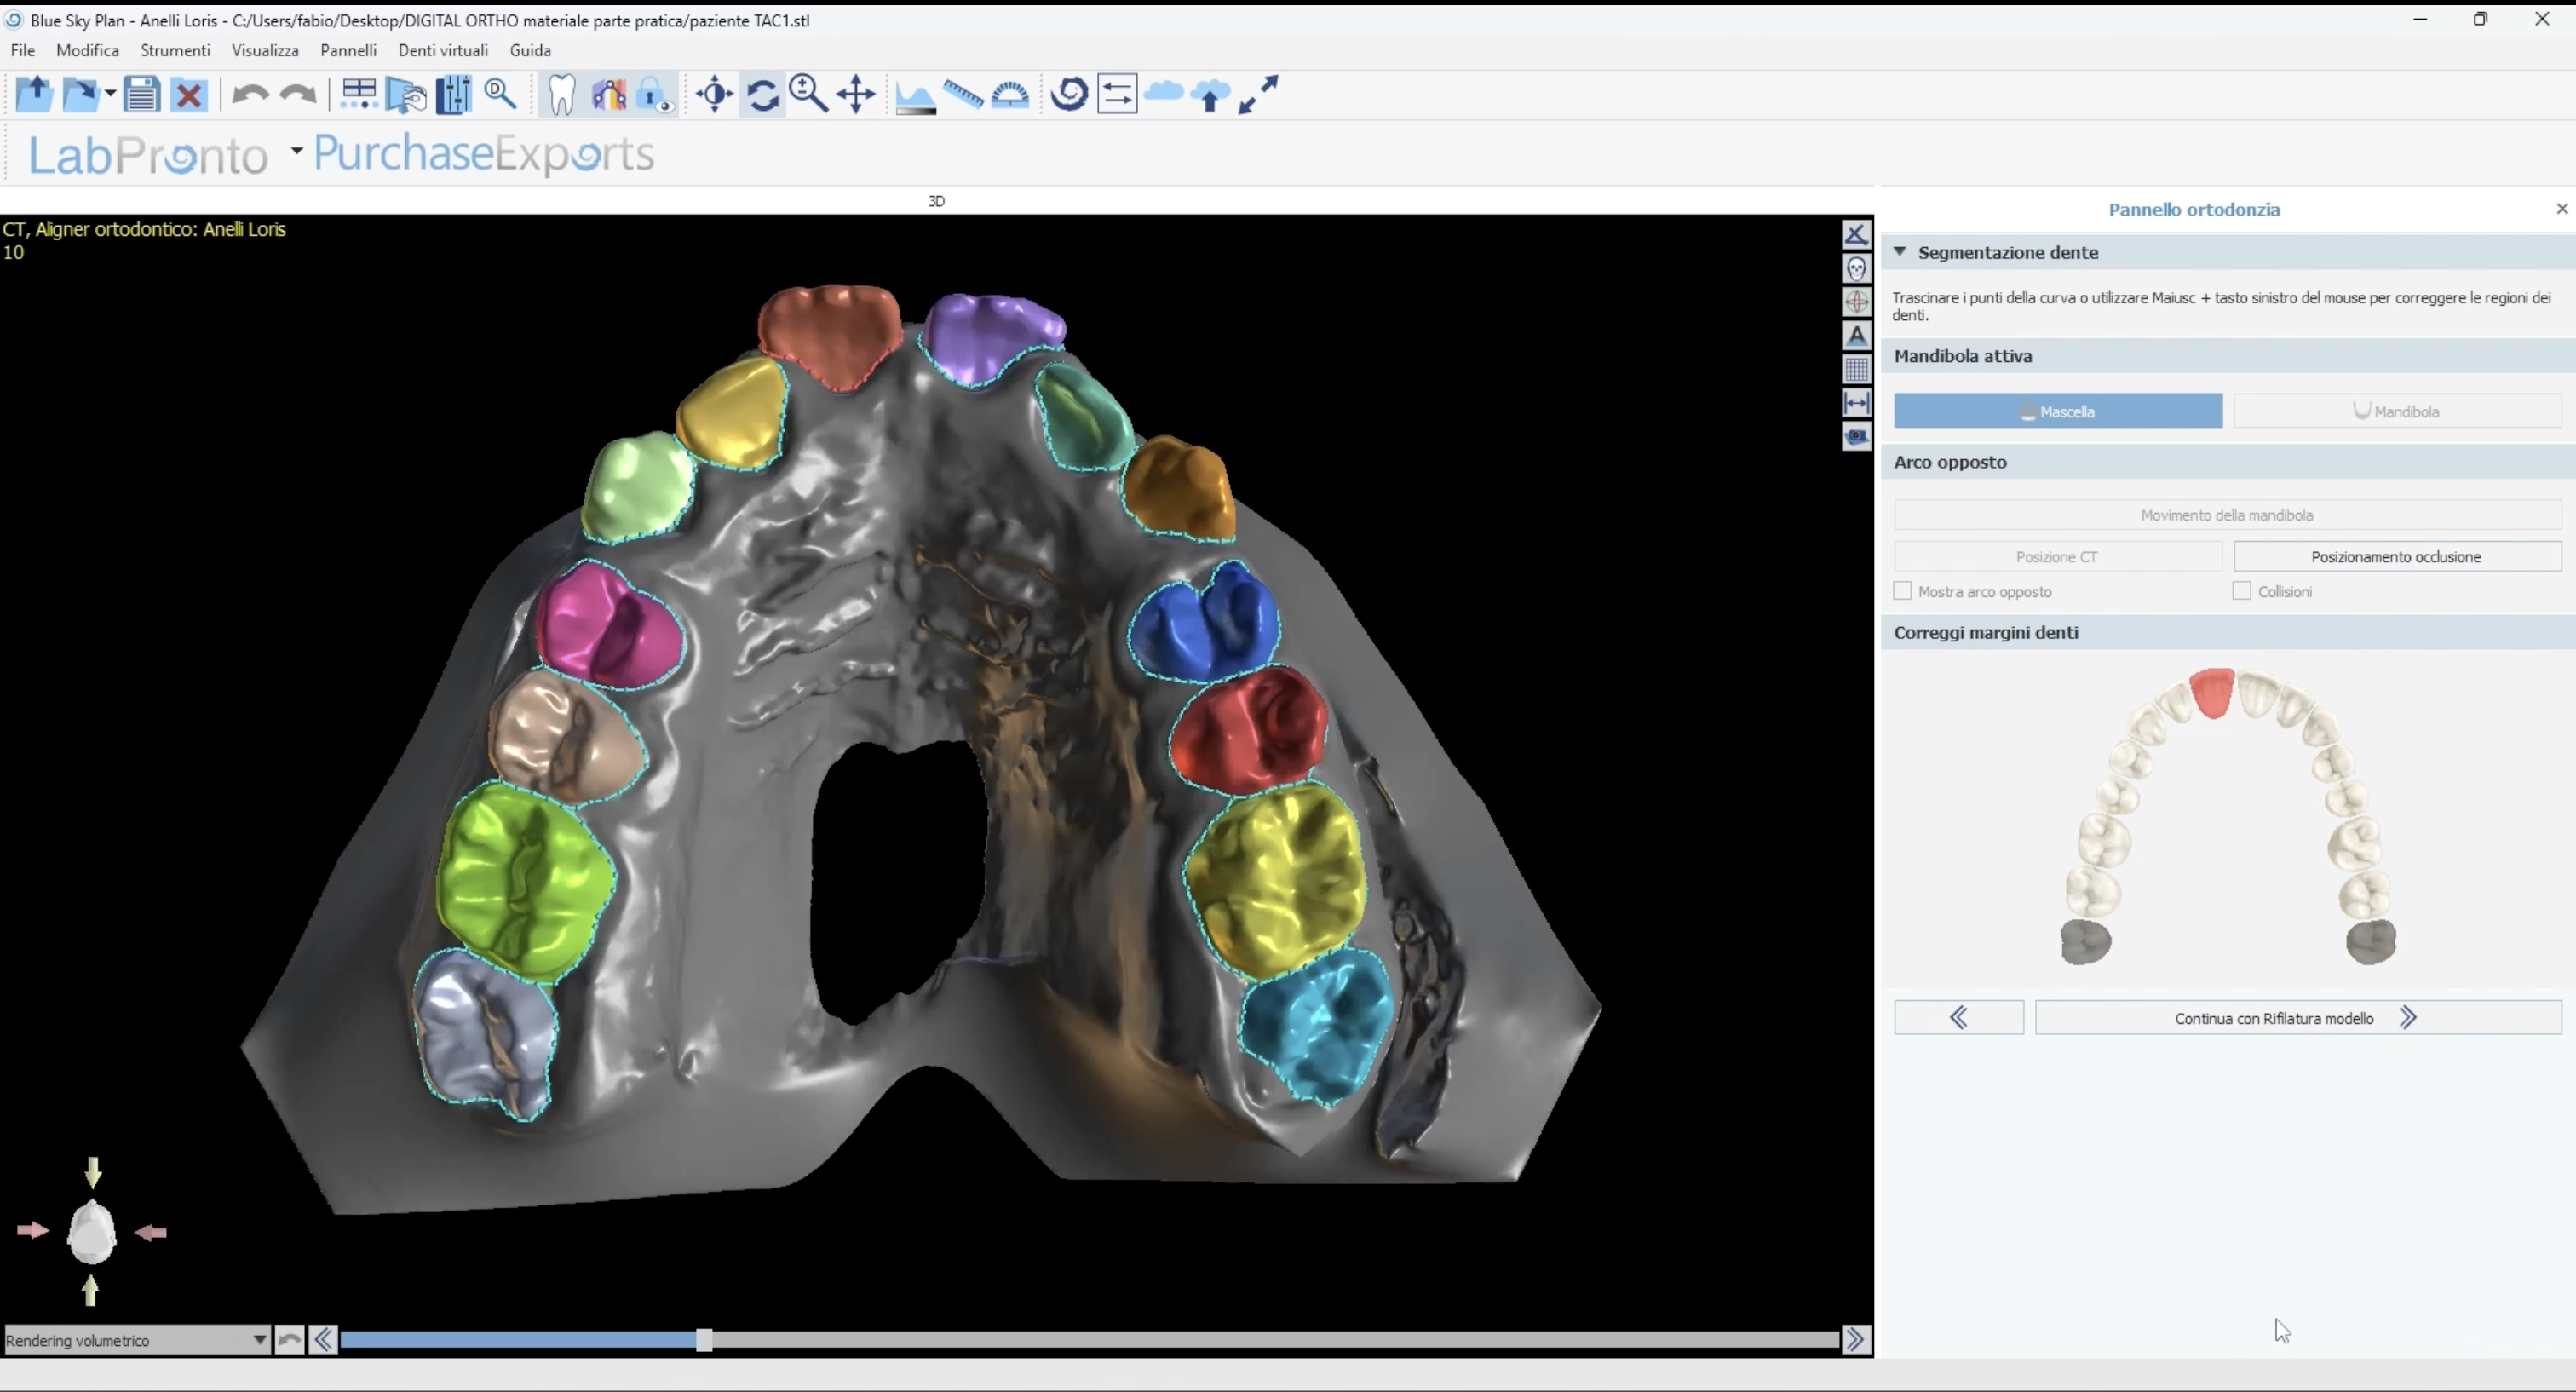Open the export folder dropdown arrow
Viewport: 2576px width, 1392px height.
[x=110, y=95]
